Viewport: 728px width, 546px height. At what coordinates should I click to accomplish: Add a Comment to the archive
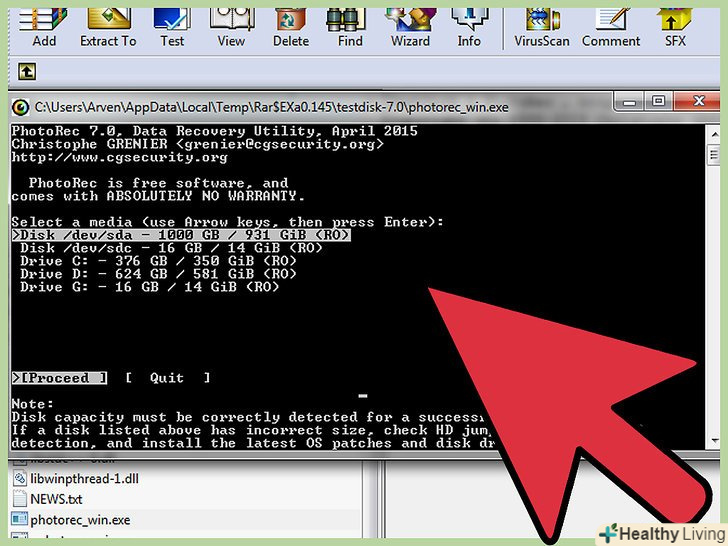(x=611, y=28)
